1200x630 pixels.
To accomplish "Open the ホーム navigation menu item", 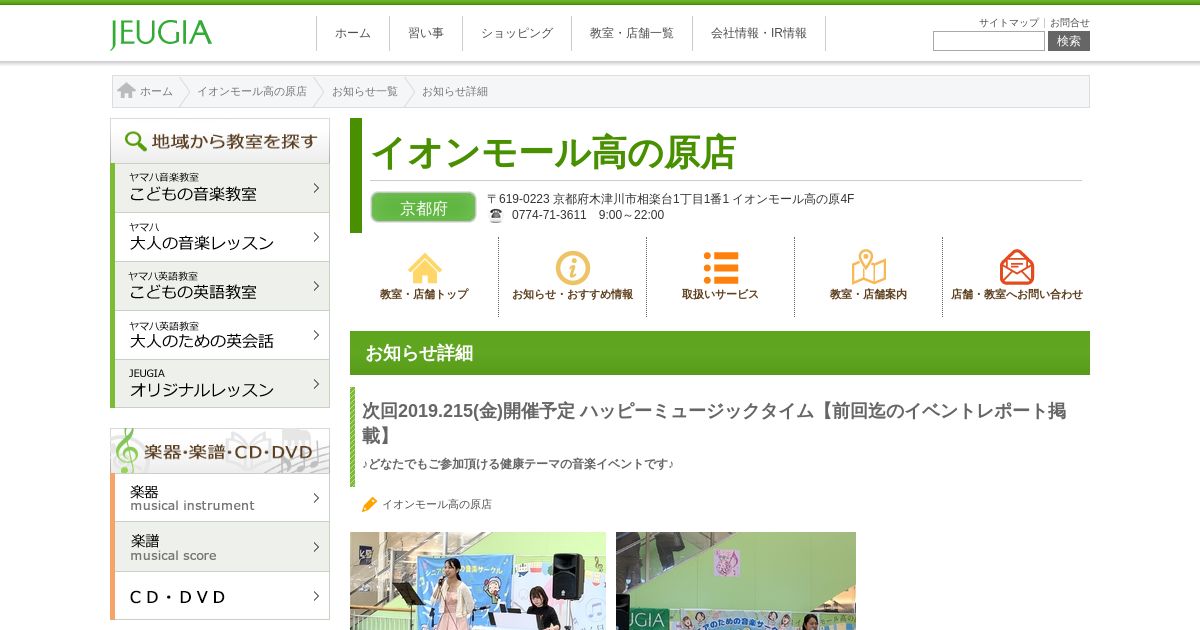I will tap(353, 33).
